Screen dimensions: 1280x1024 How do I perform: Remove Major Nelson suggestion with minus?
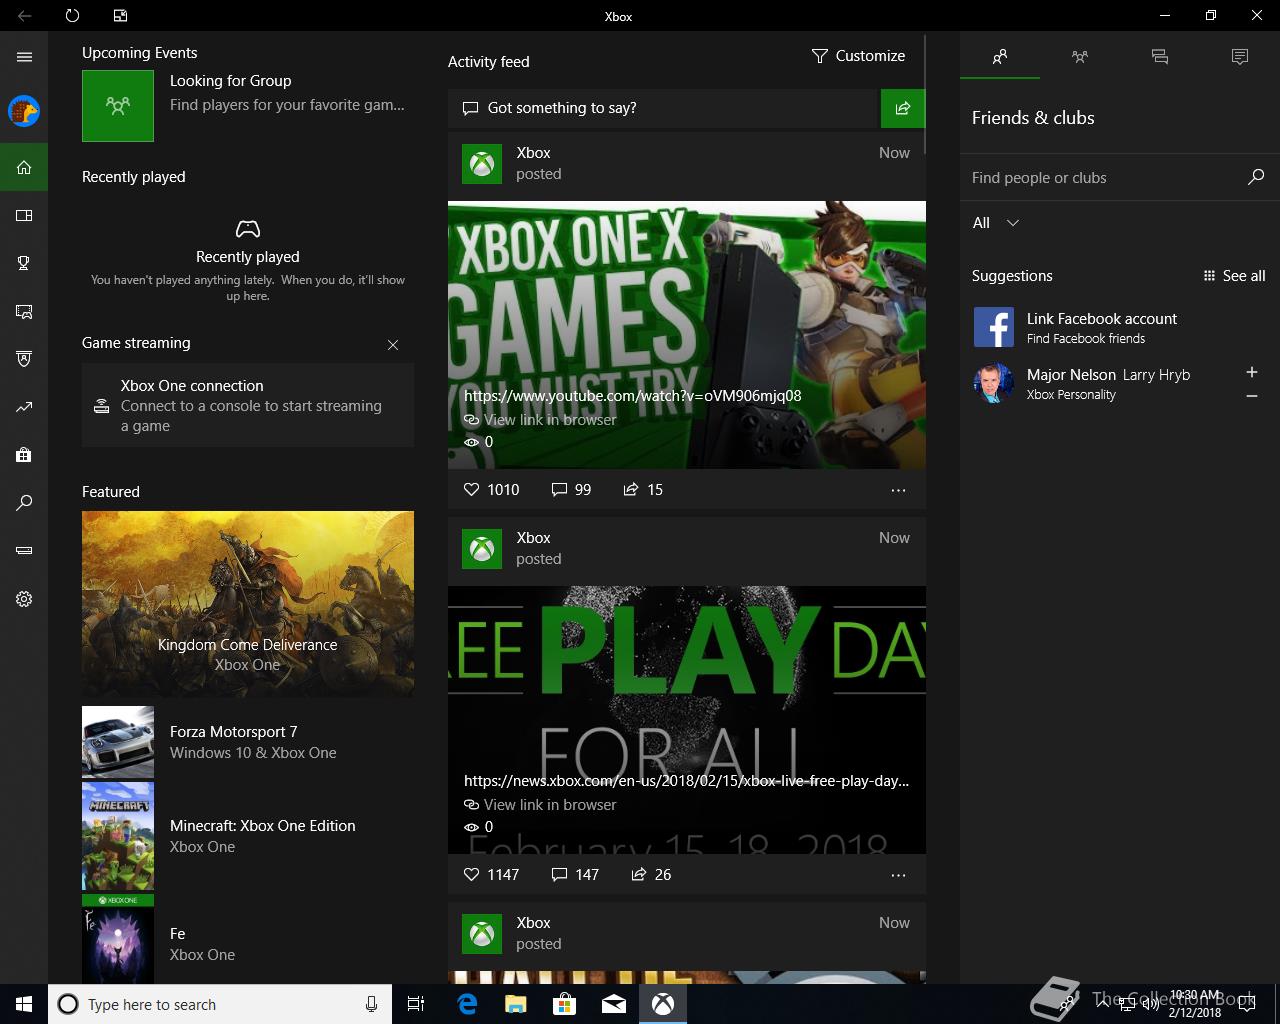point(1252,397)
